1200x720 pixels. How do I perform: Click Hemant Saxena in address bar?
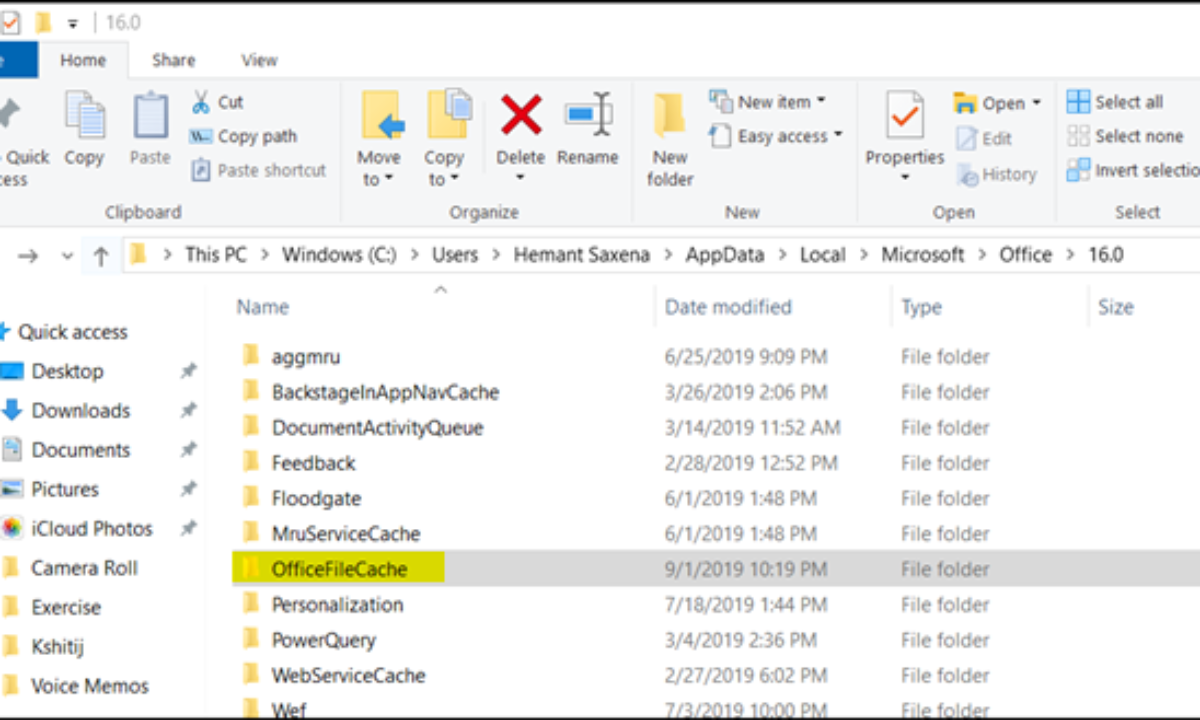point(581,255)
